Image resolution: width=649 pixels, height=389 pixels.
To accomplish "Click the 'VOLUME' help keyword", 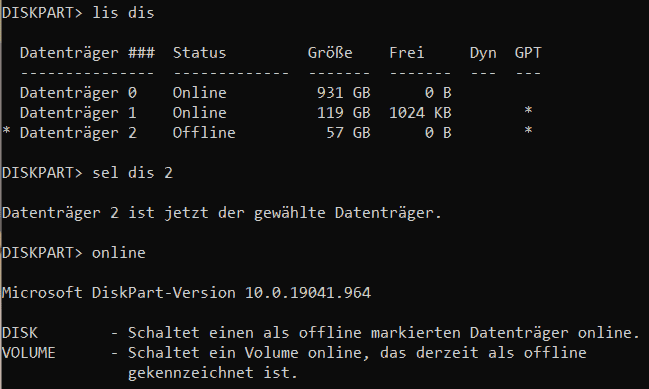I will [29, 353].
